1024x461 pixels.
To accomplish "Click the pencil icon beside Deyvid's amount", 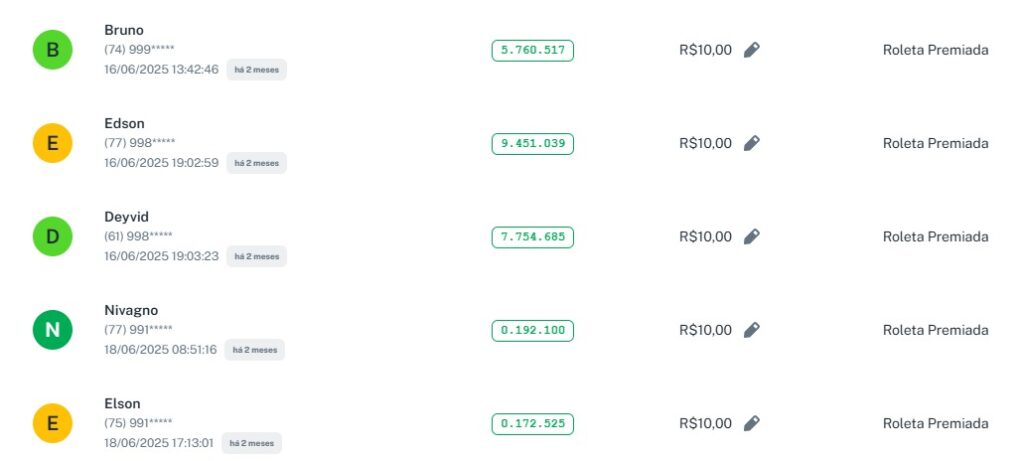I will pos(752,237).
